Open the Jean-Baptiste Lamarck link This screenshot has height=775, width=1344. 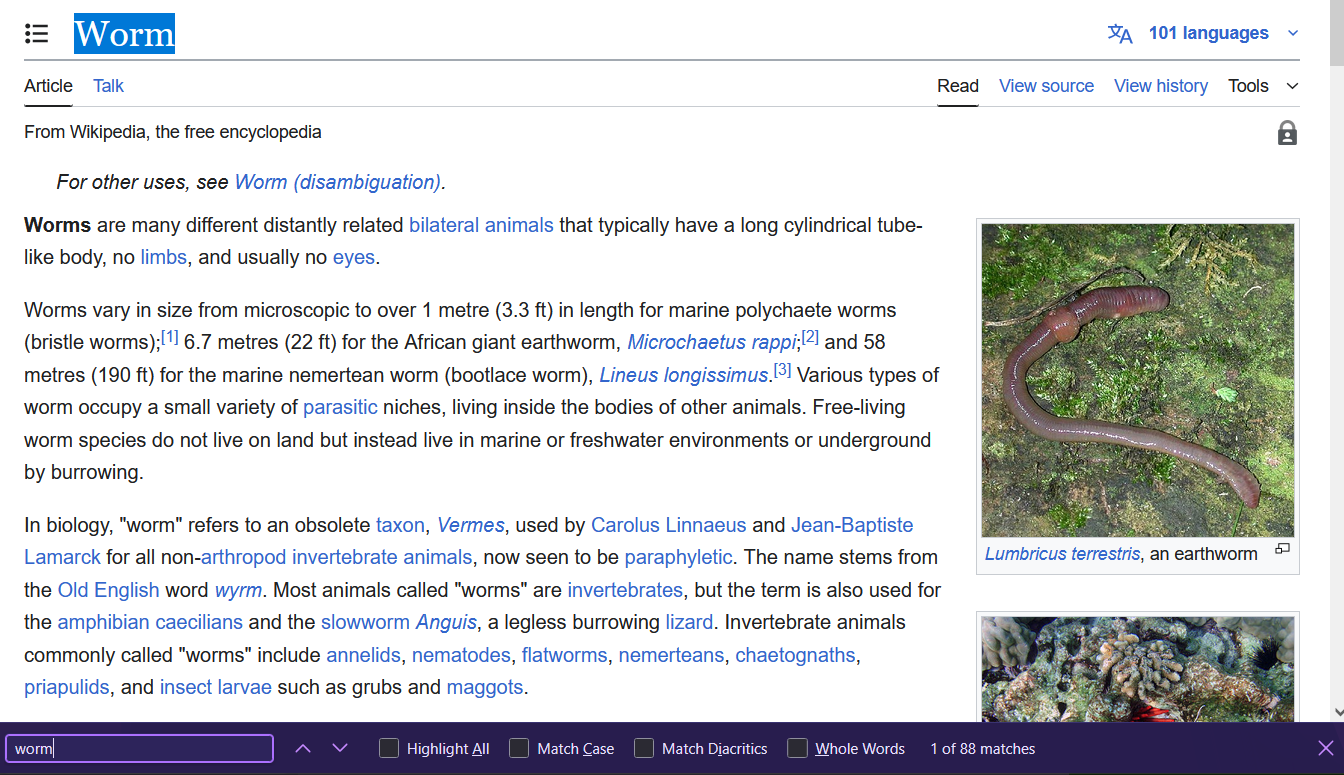[x=852, y=525]
